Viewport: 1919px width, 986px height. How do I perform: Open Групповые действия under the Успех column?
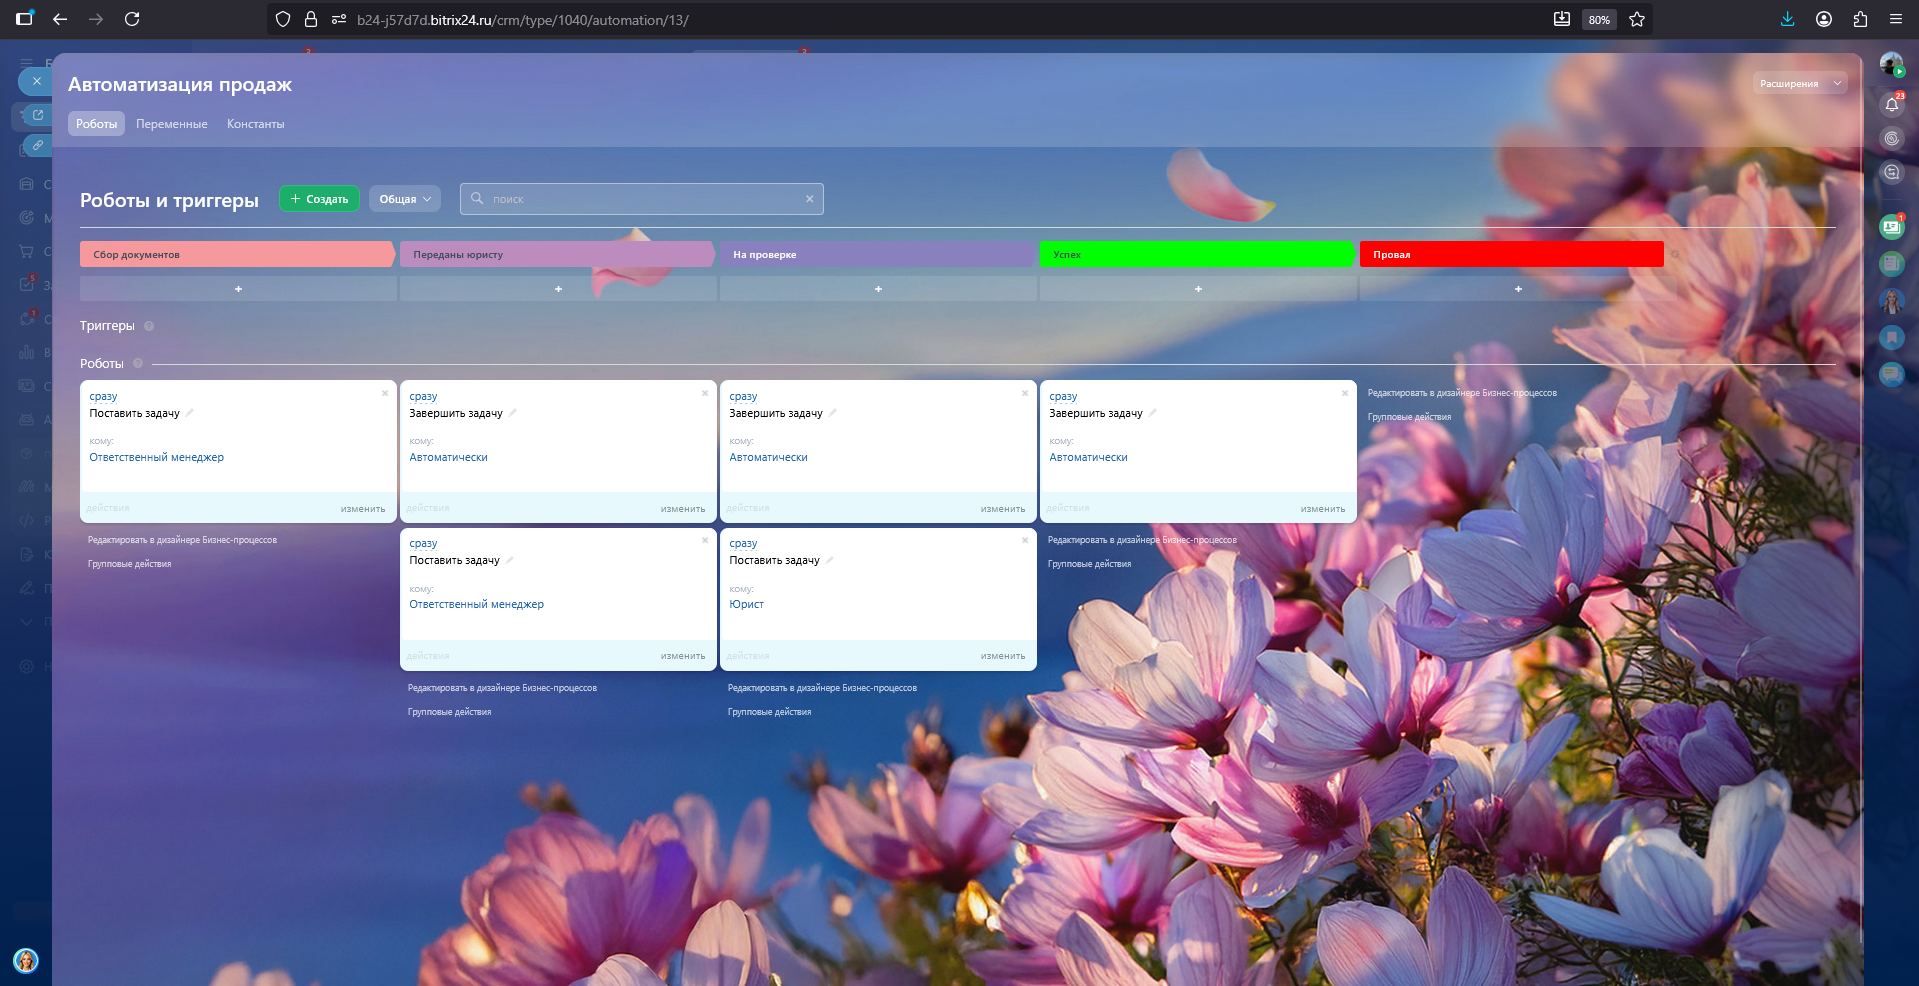point(1089,564)
